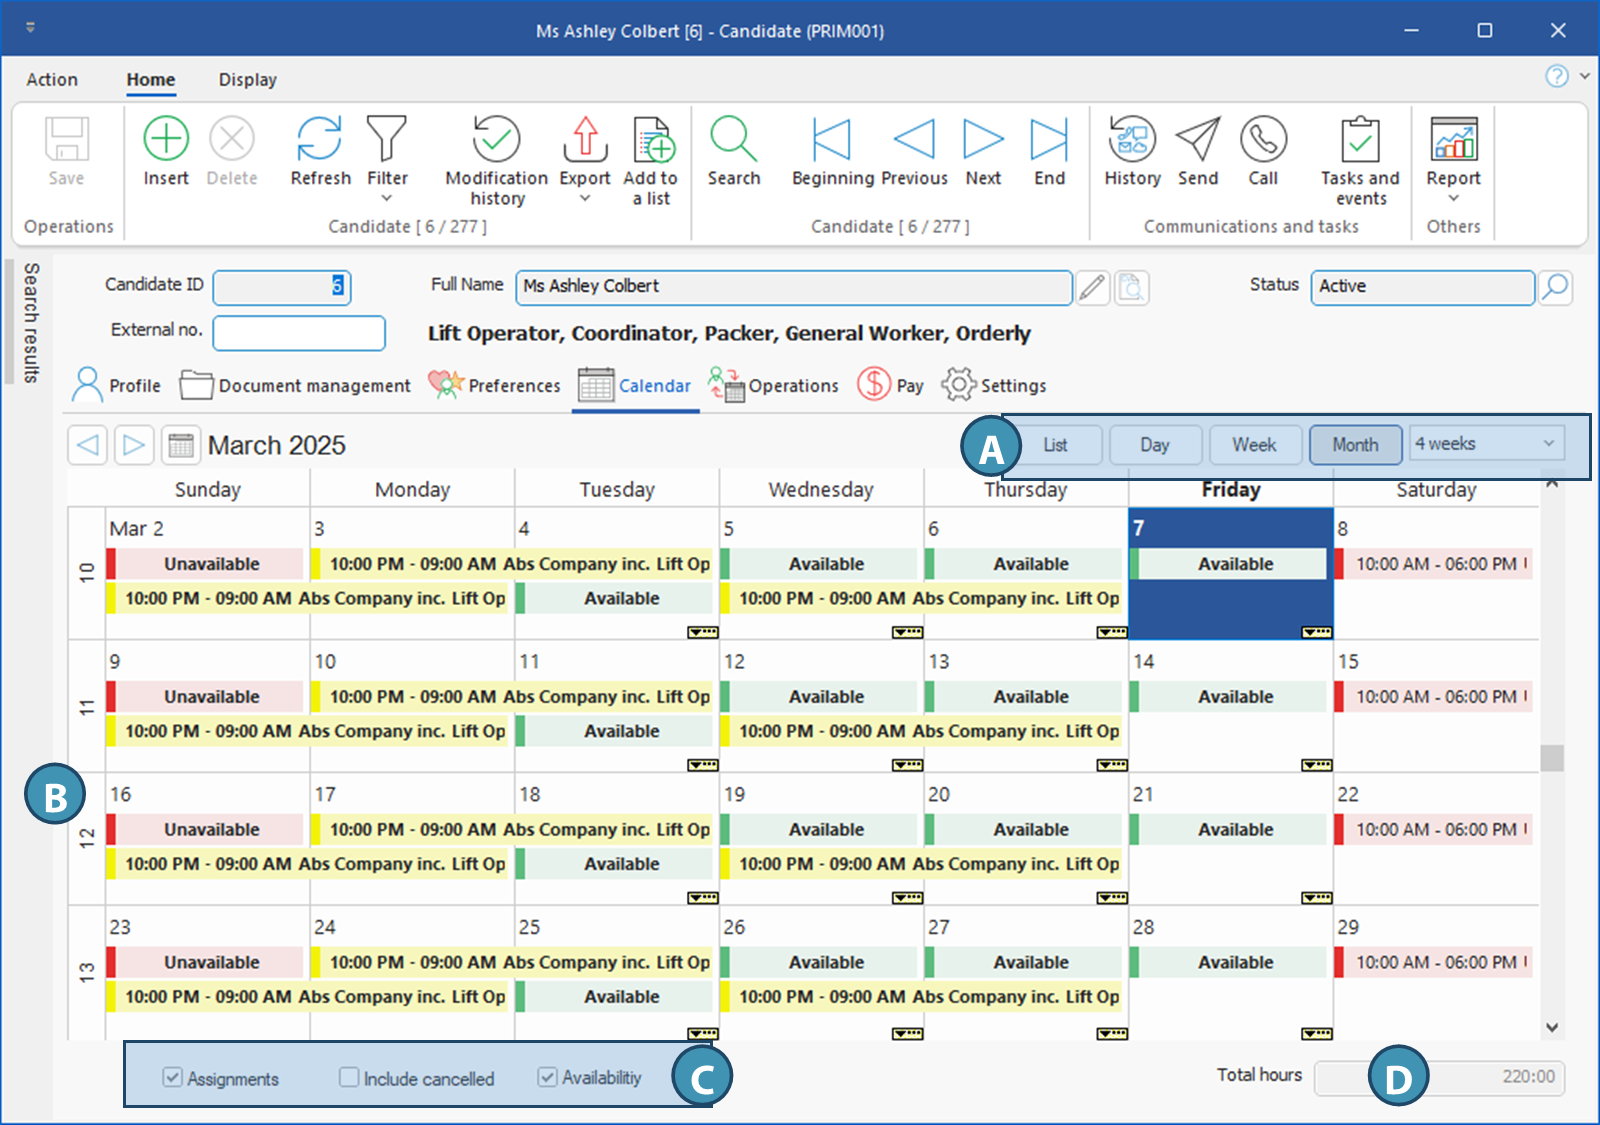Toggle the Availability checkbox
The image size is (1600, 1125).
click(x=547, y=1077)
